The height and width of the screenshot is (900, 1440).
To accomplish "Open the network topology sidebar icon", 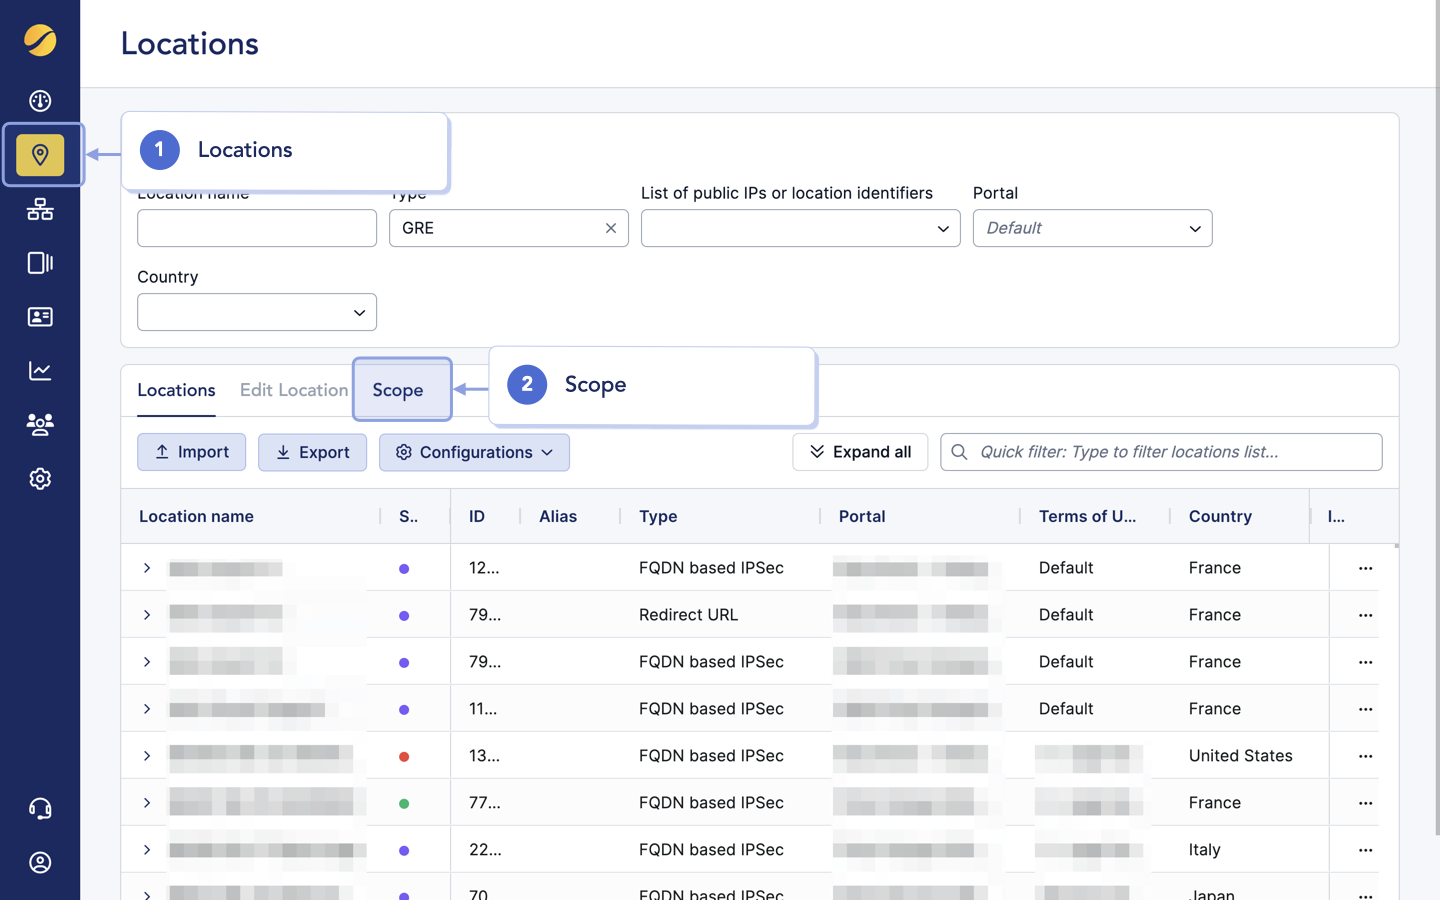I will (x=40, y=209).
